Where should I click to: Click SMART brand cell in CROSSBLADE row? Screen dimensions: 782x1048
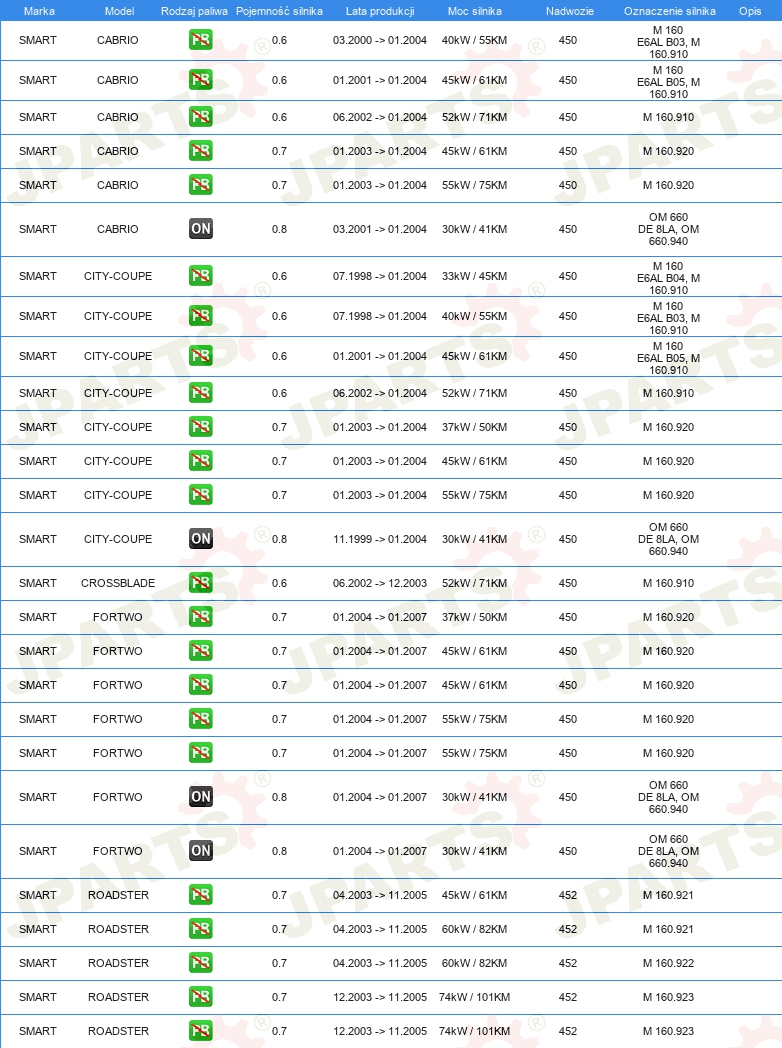coord(37,583)
